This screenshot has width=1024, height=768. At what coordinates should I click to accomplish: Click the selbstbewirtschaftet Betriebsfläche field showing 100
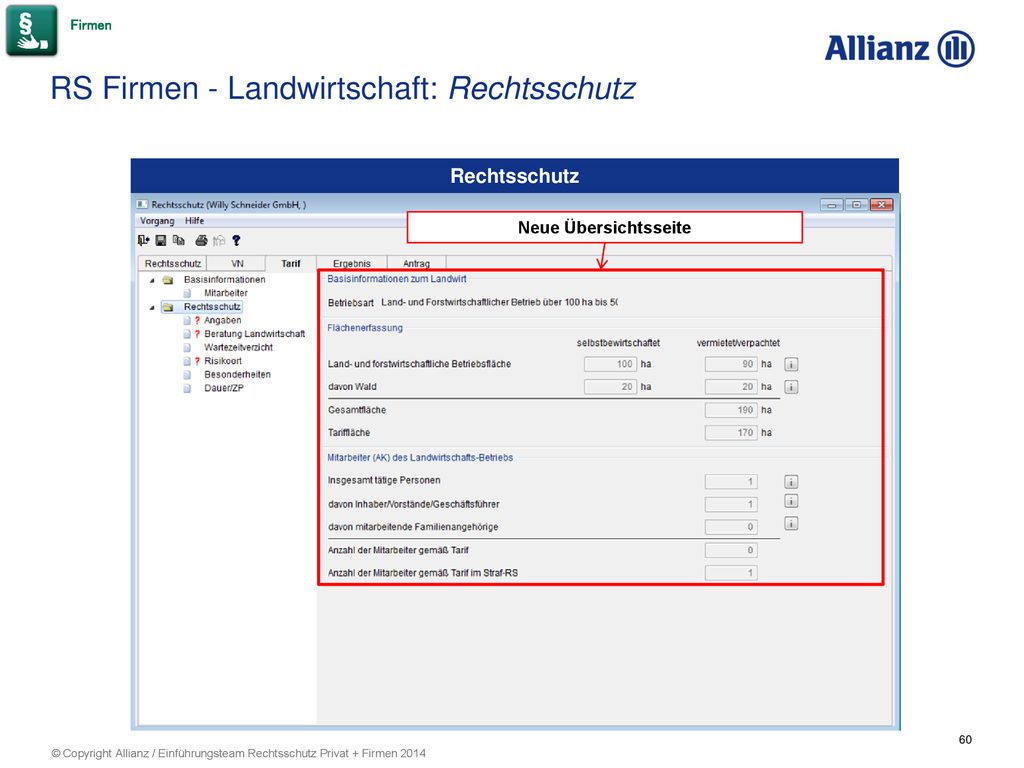610,364
